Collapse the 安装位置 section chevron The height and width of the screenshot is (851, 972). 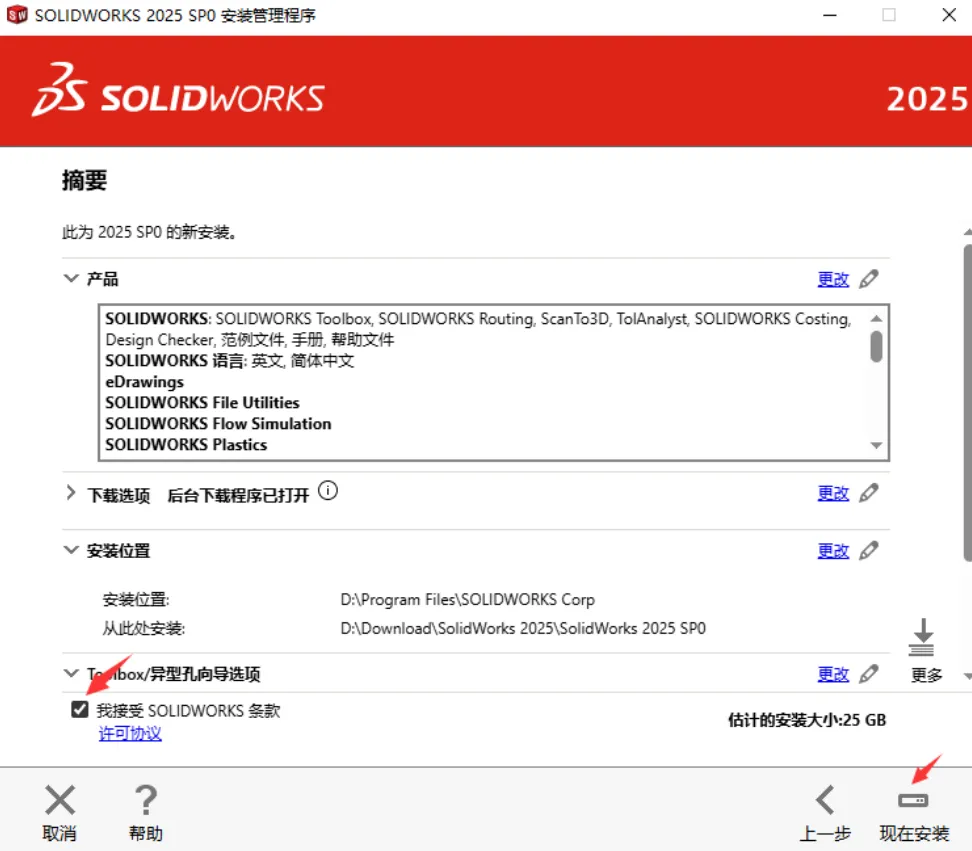point(71,550)
